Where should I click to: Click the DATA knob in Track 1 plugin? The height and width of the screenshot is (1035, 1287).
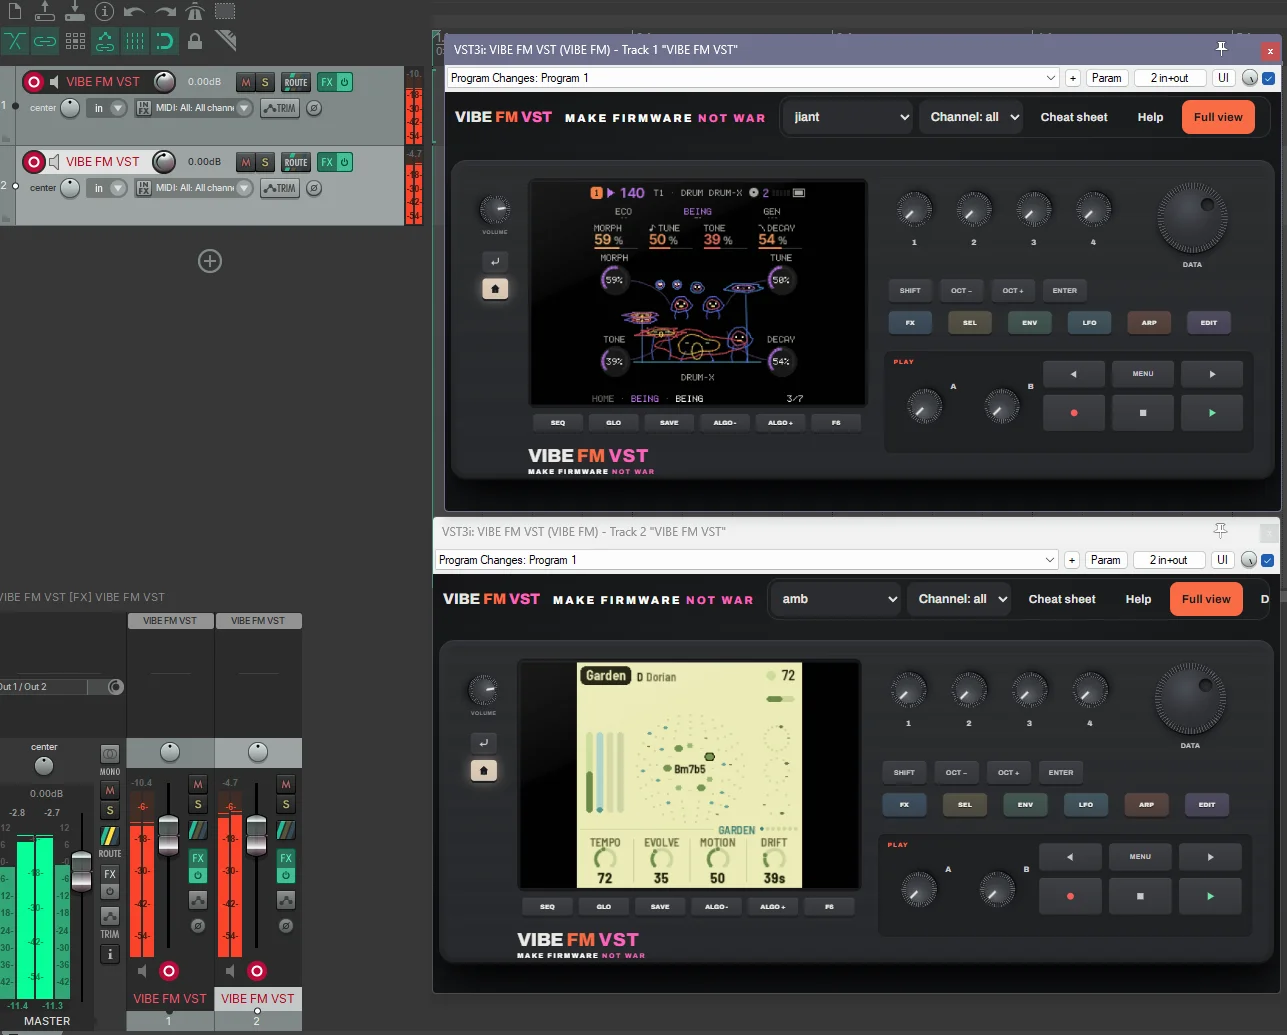pyautogui.click(x=1192, y=218)
